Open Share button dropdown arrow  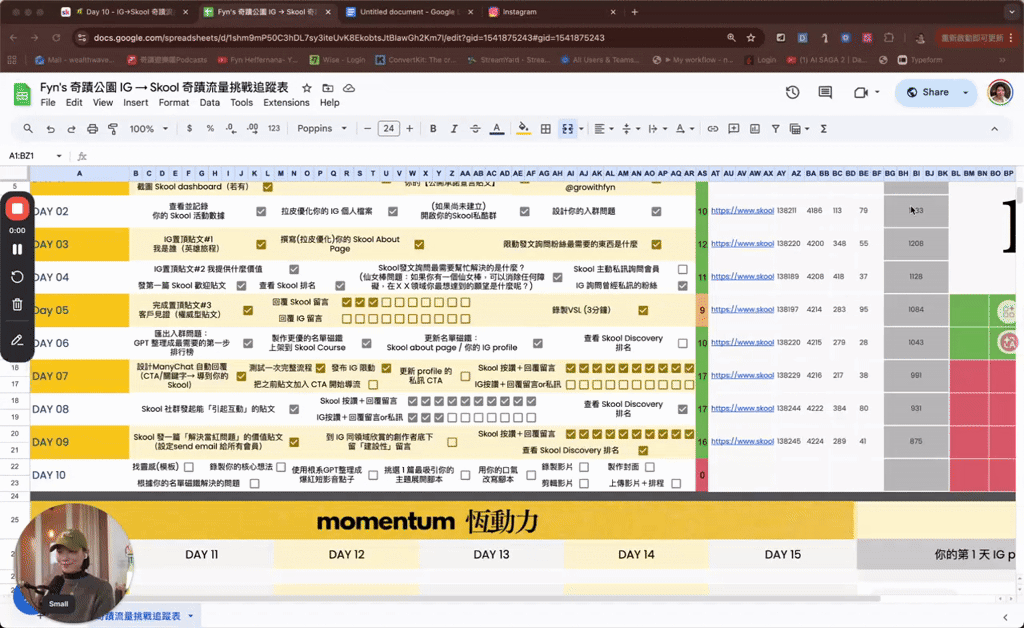pyautogui.click(x=965, y=92)
